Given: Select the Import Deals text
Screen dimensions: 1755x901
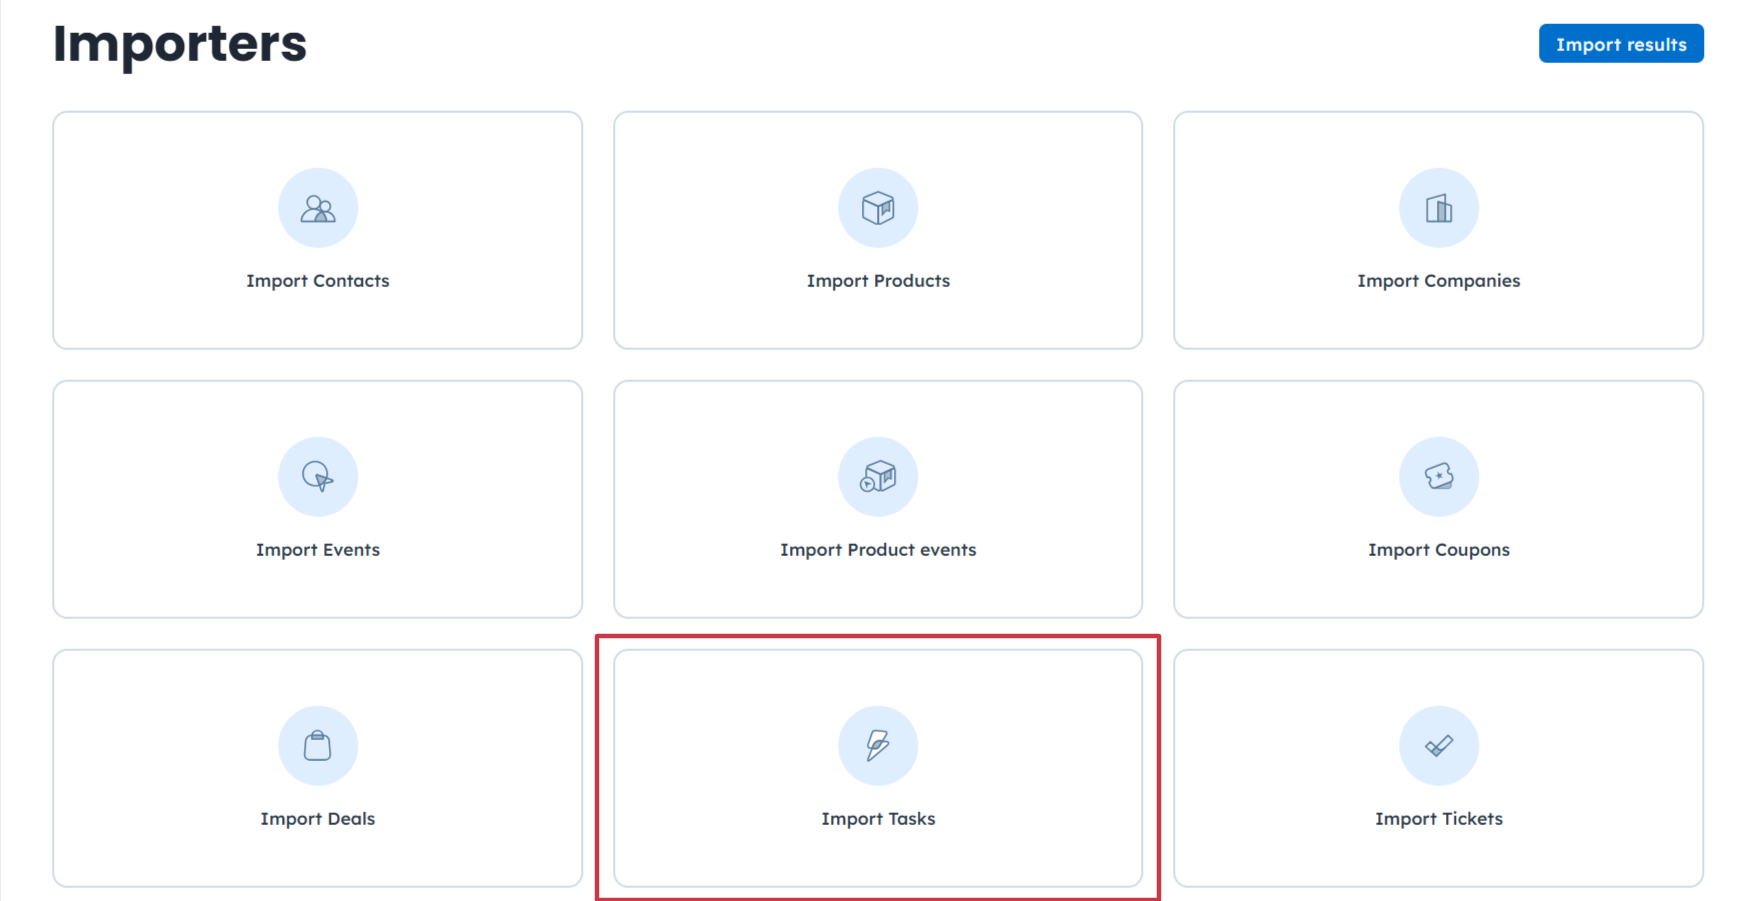Looking at the screenshot, I should point(318,819).
